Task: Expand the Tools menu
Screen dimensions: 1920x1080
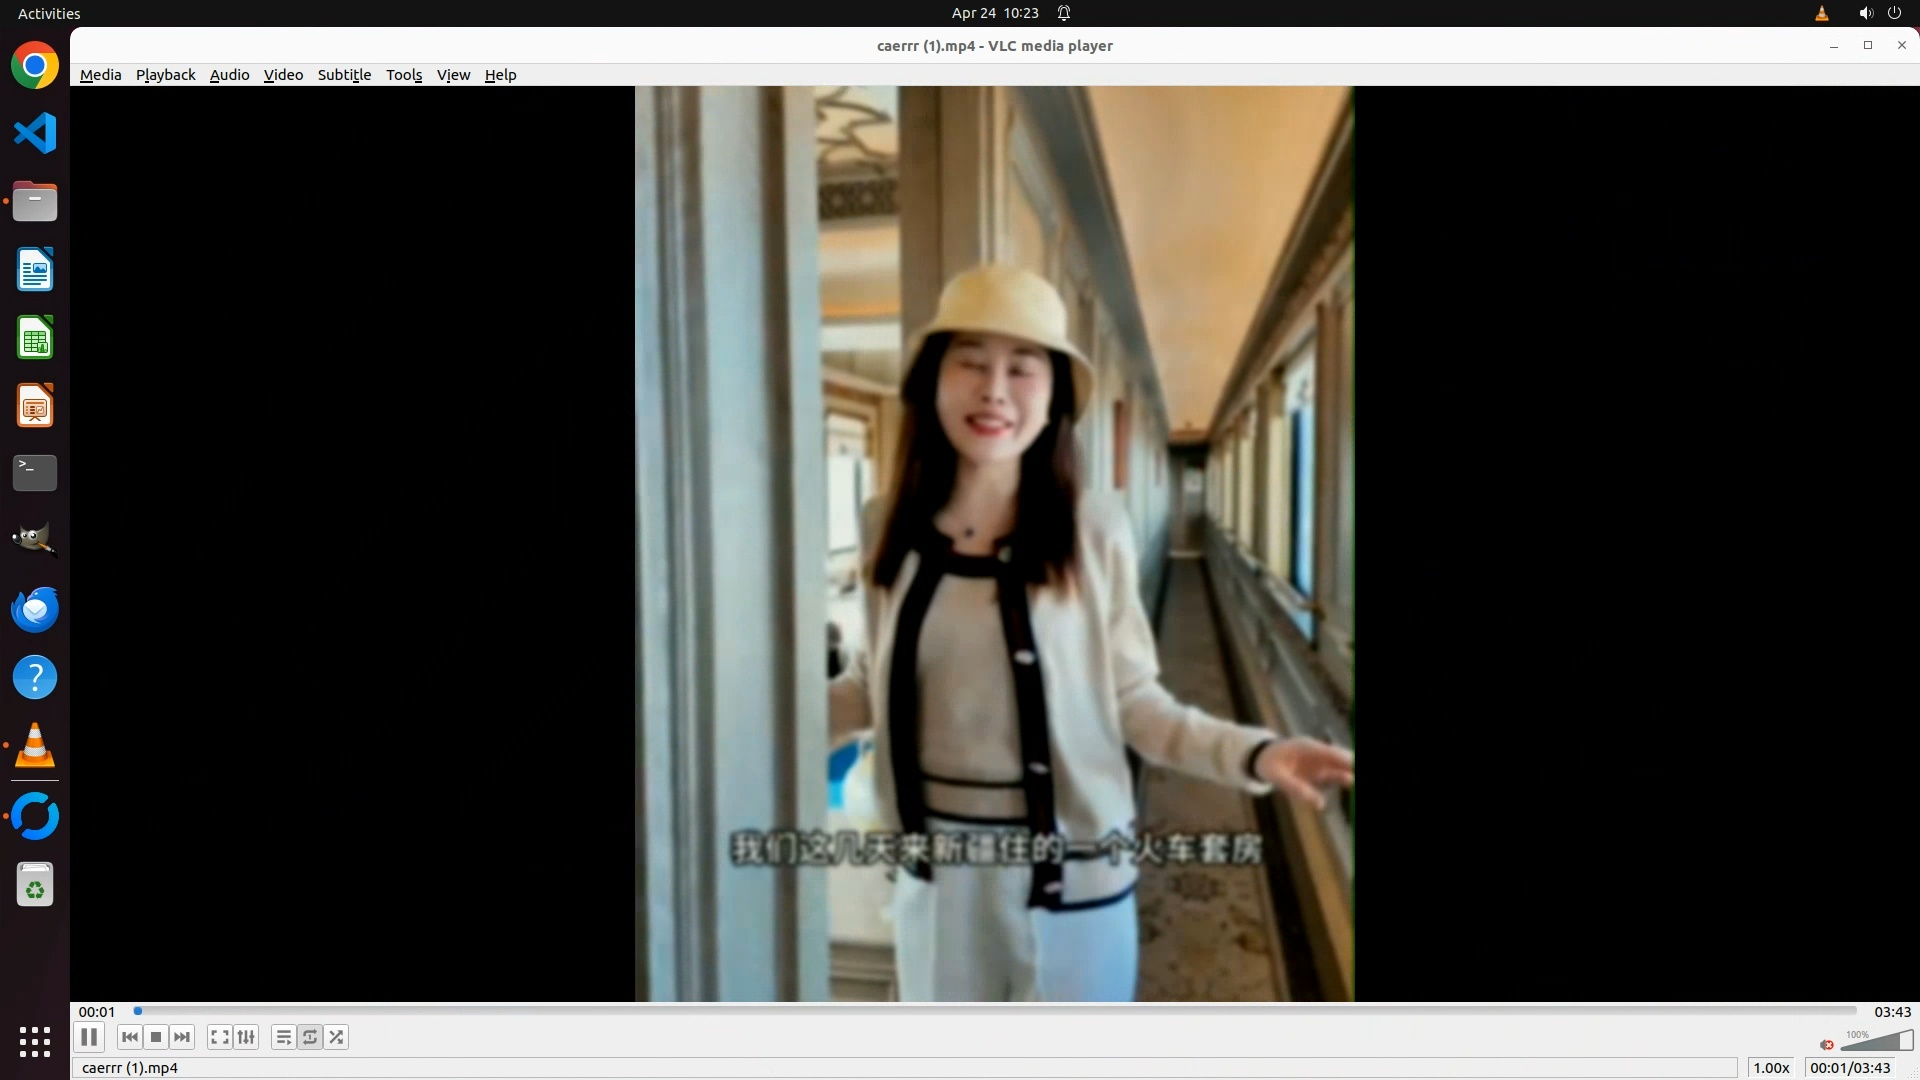Action: [x=404, y=75]
